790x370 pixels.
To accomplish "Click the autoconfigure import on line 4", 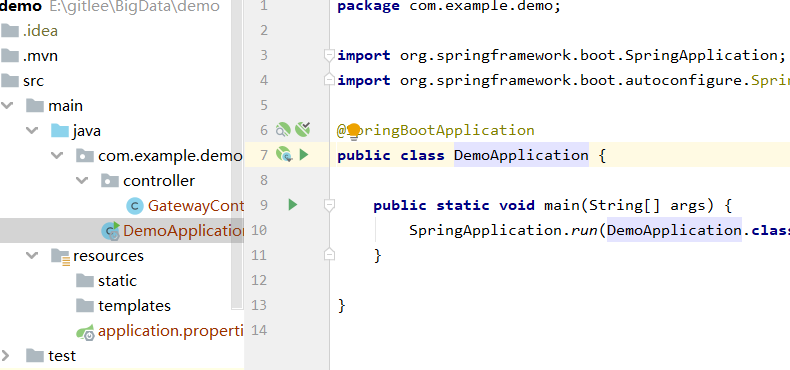I will (563, 81).
